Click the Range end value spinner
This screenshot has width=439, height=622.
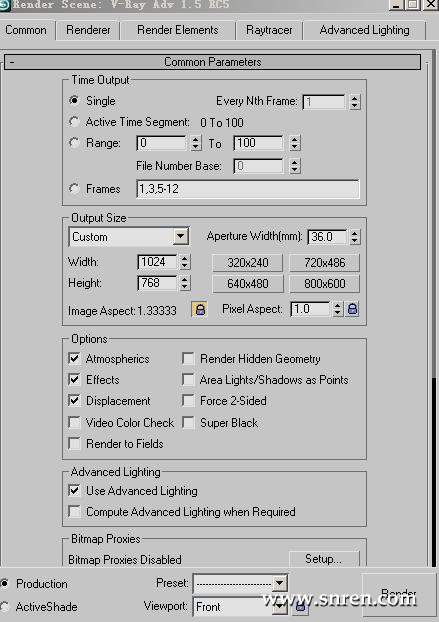coord(294,143)
